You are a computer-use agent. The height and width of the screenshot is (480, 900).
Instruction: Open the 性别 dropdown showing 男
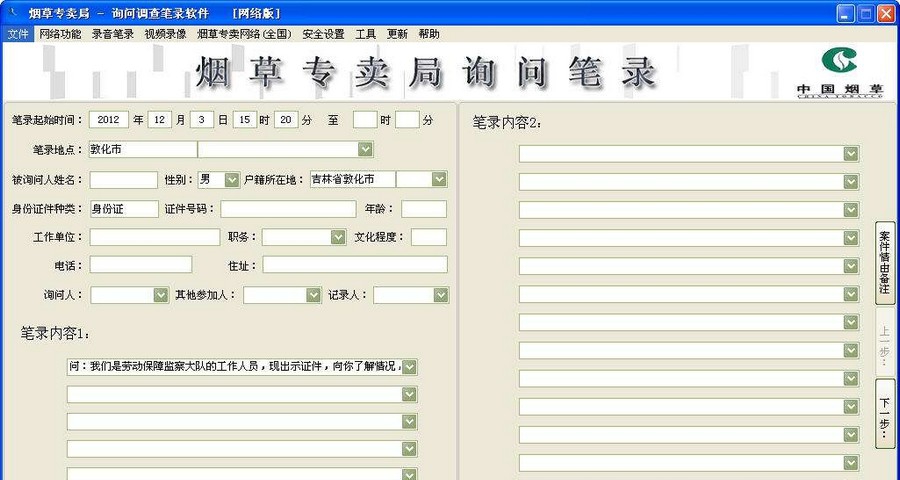pyautogui.click(x=218, y=180)
